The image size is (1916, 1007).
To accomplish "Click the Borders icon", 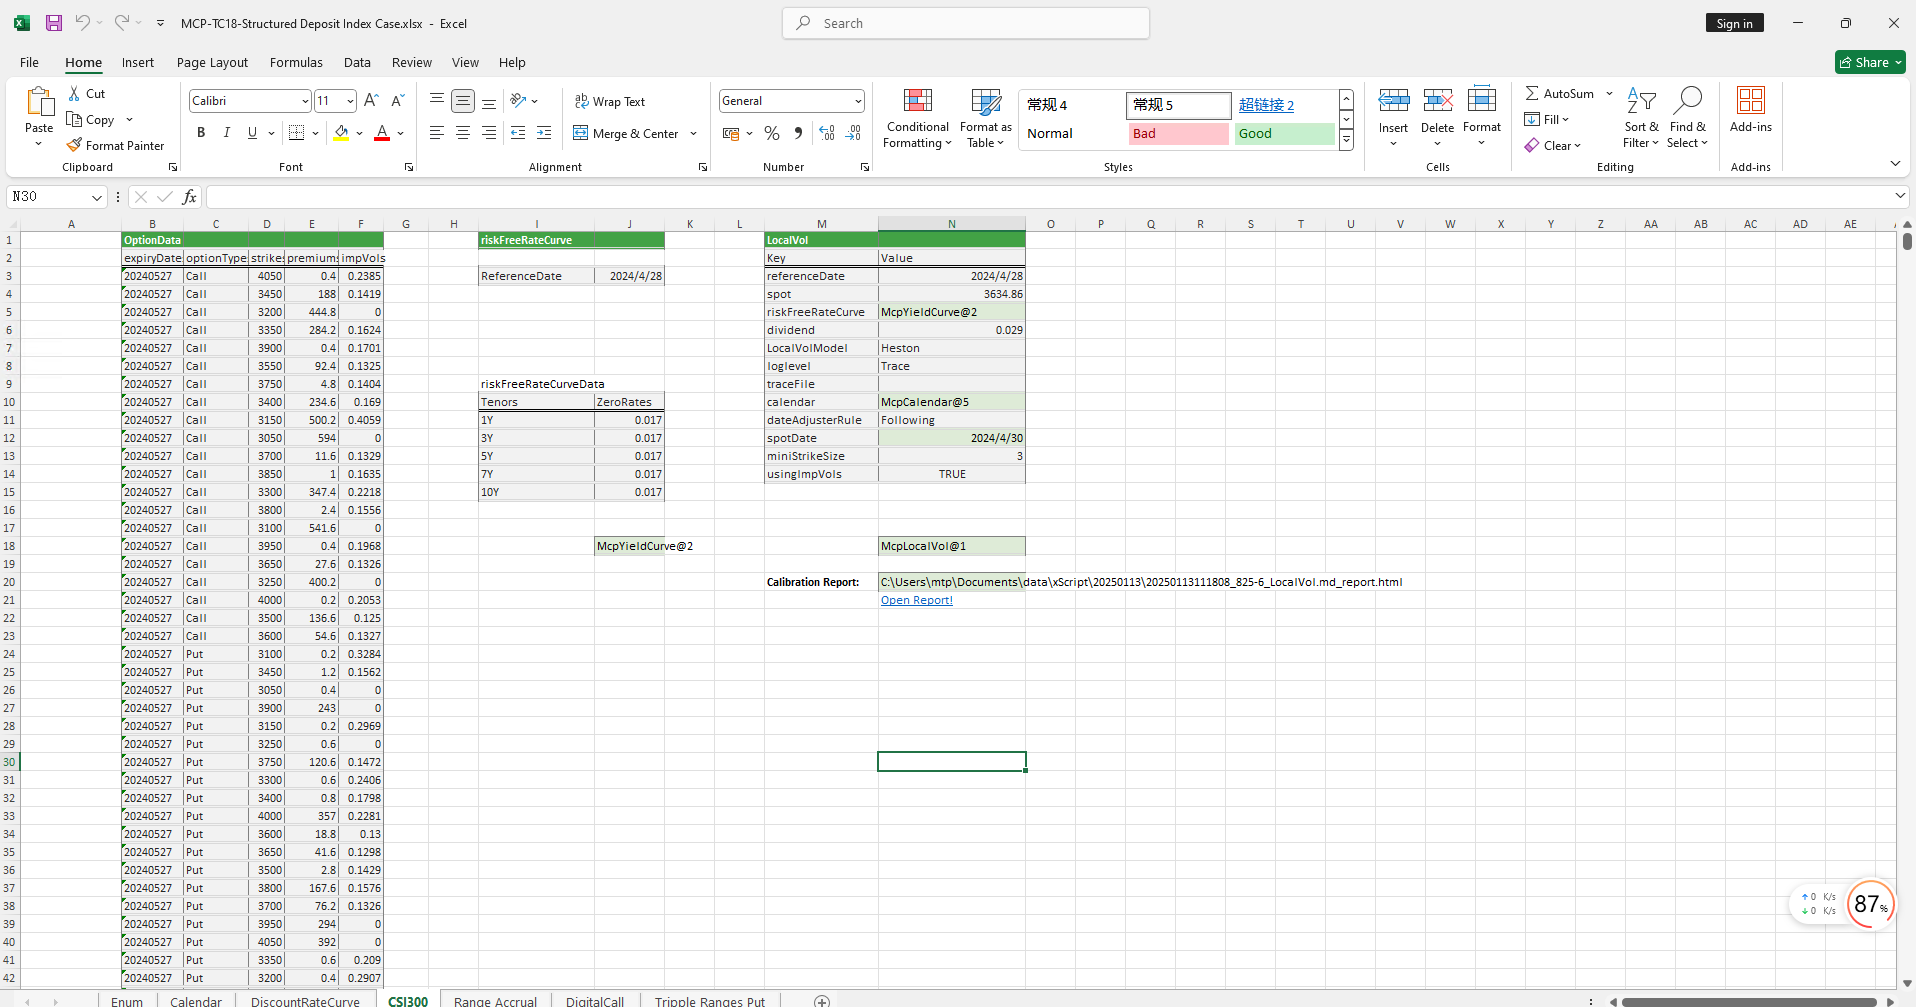I will (x=296, y=132).
